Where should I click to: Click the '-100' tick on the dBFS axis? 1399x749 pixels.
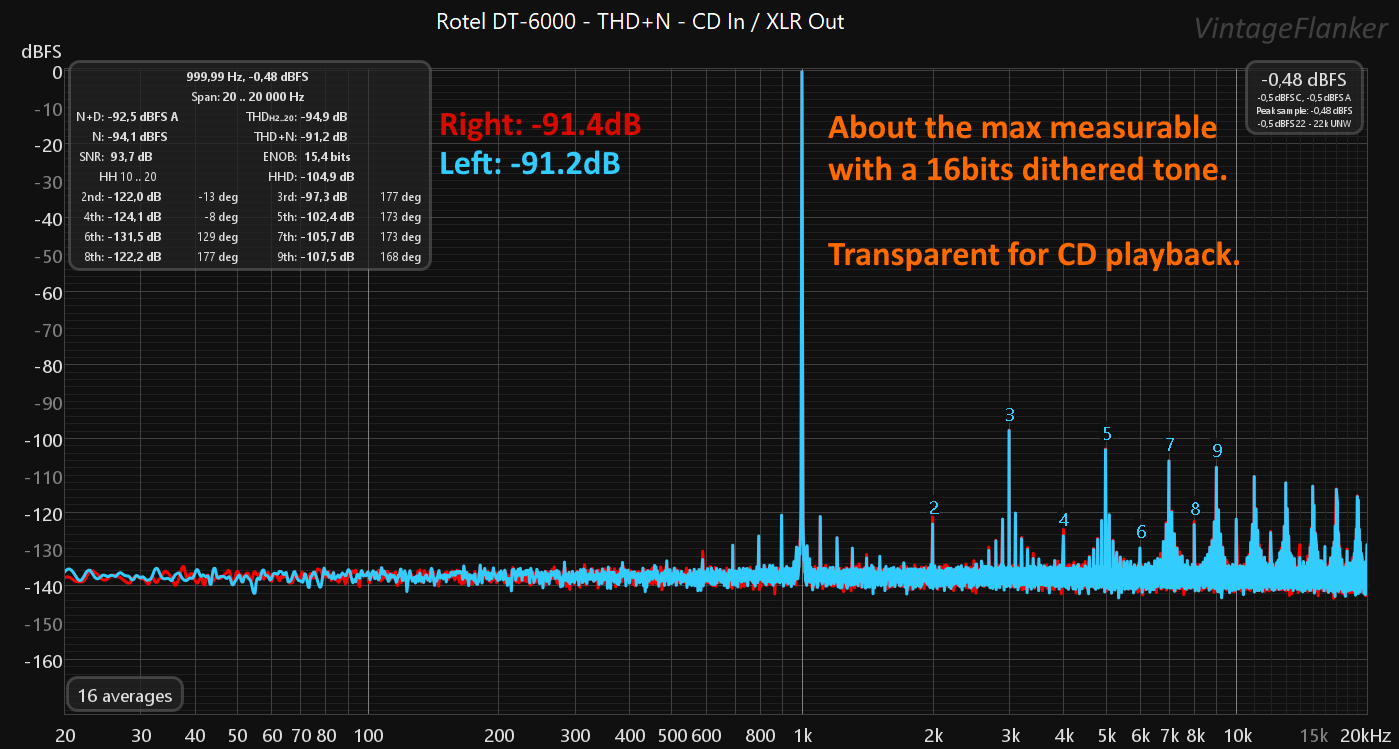43,440
